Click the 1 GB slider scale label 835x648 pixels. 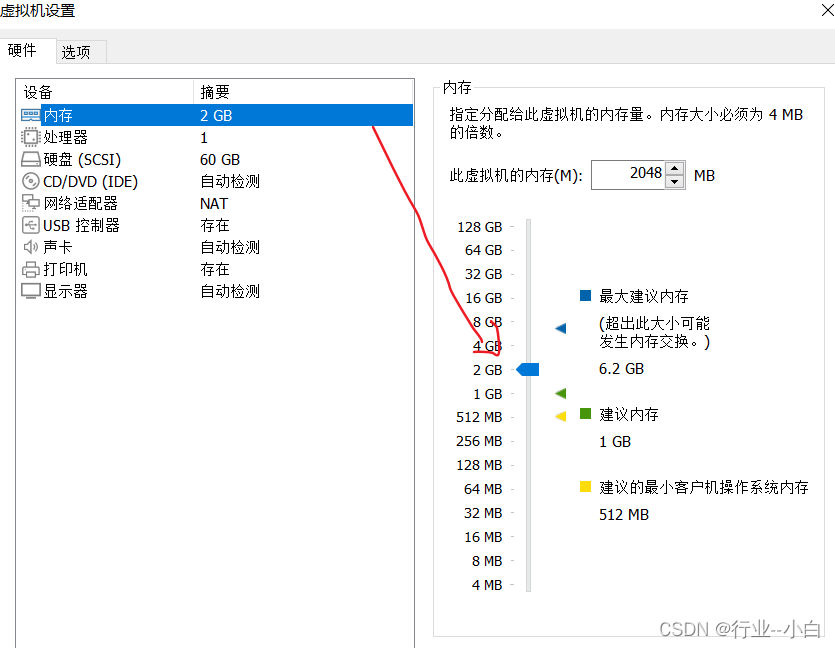point(487,394)
